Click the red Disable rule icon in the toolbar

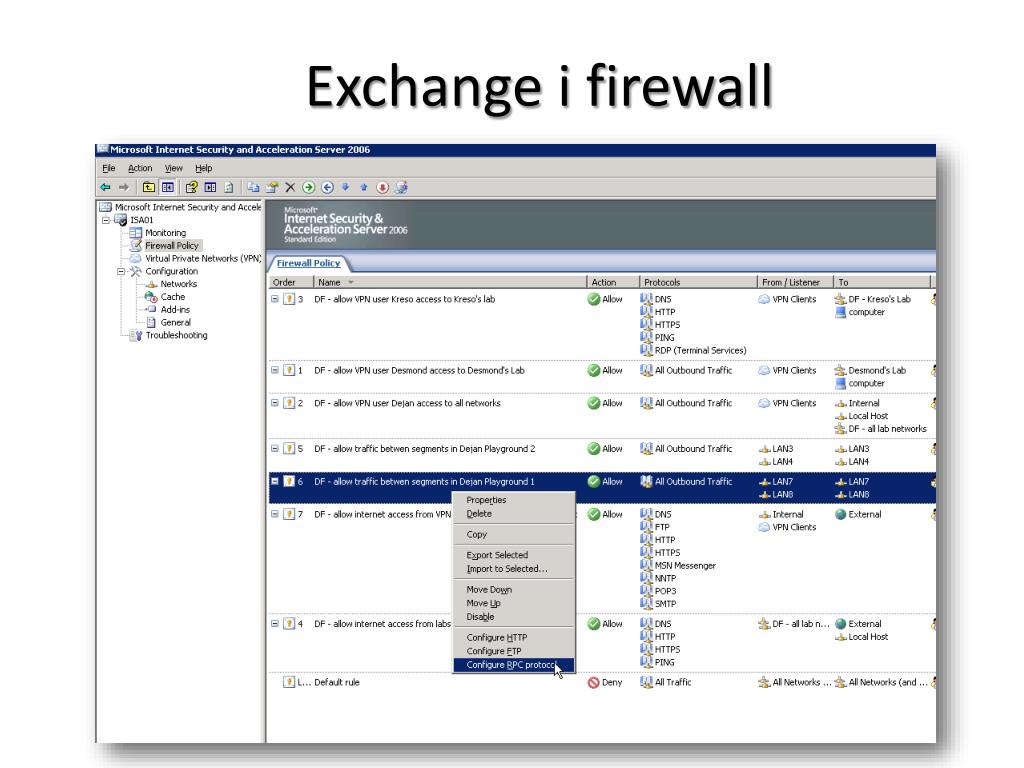pos(383,187)
